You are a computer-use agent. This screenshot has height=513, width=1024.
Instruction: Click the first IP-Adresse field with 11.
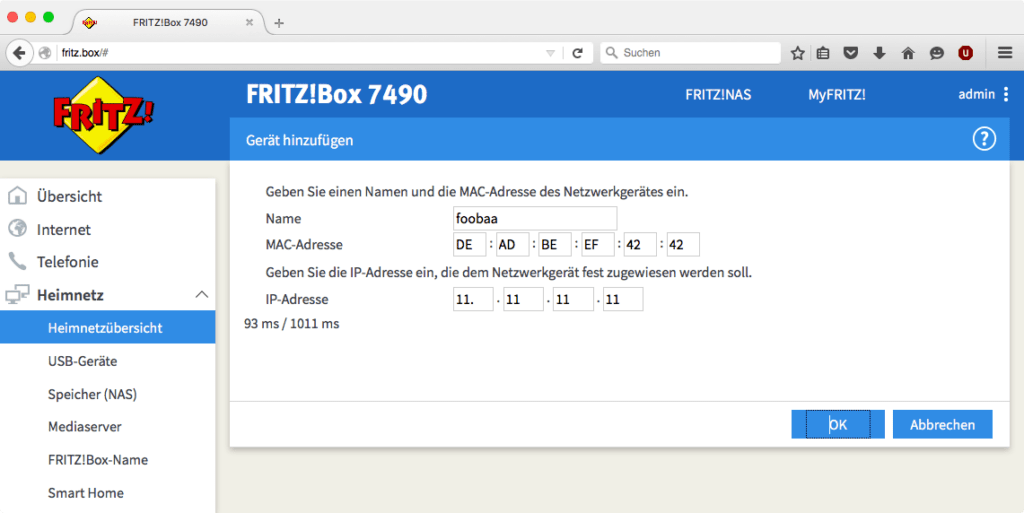point(473,300)
